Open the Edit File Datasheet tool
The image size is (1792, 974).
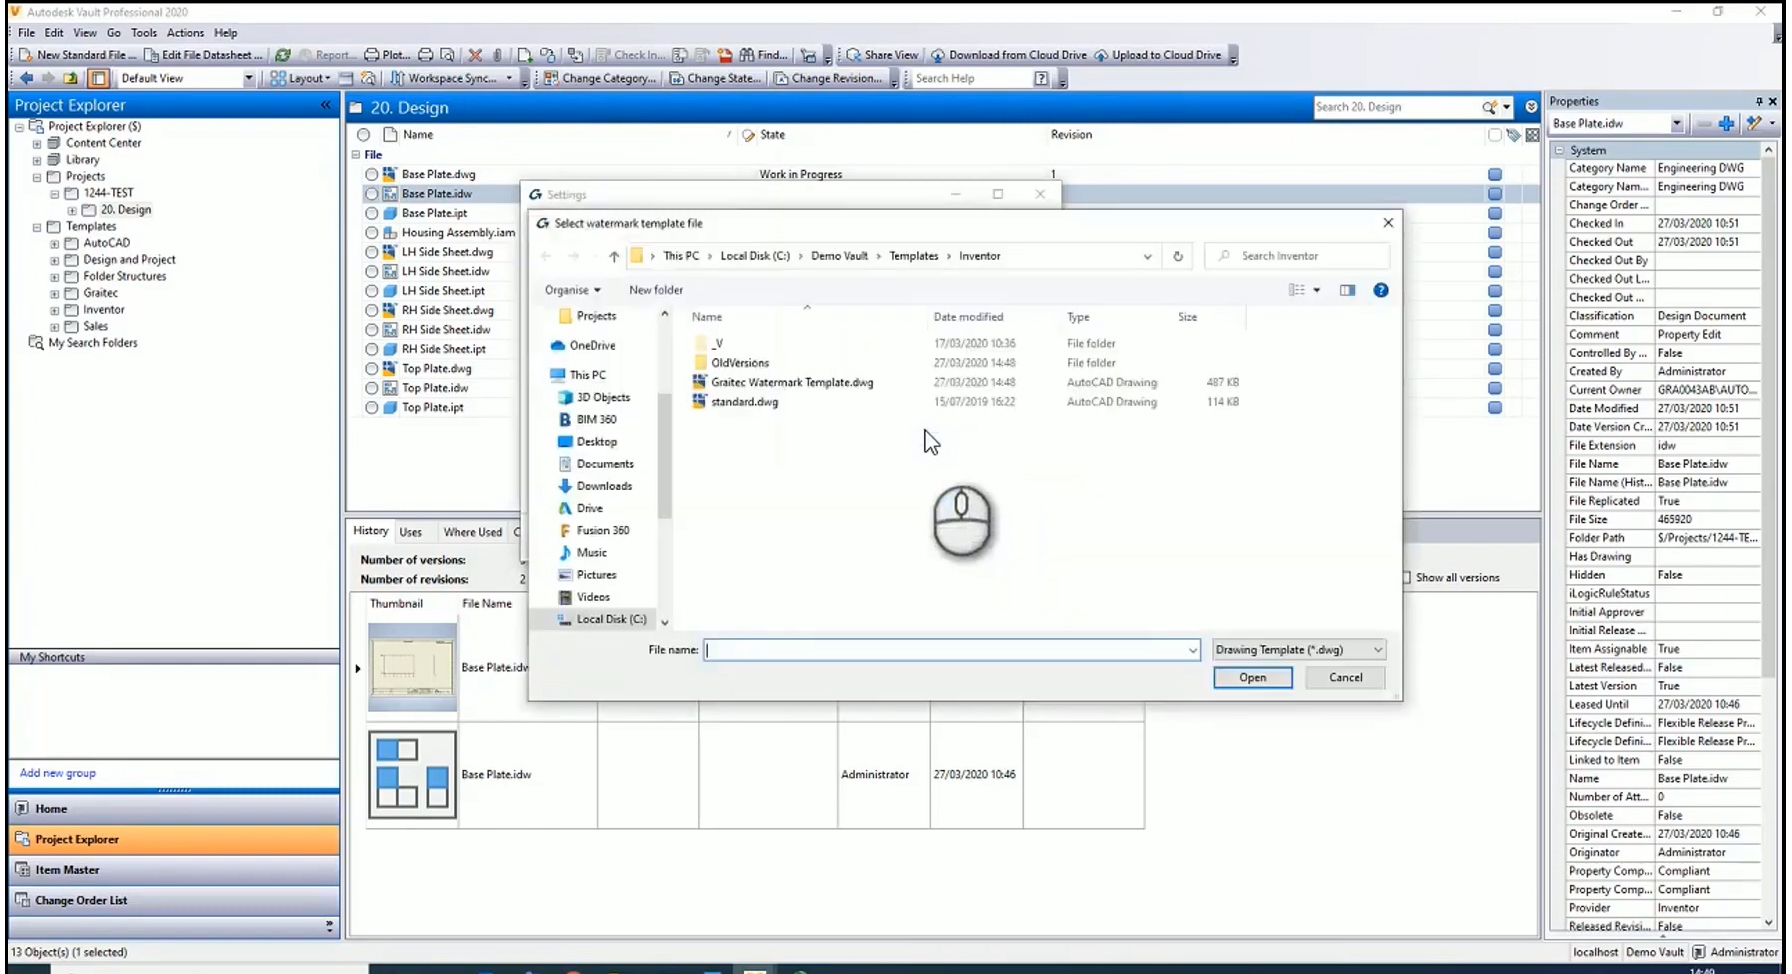click(x=204, y=55)
